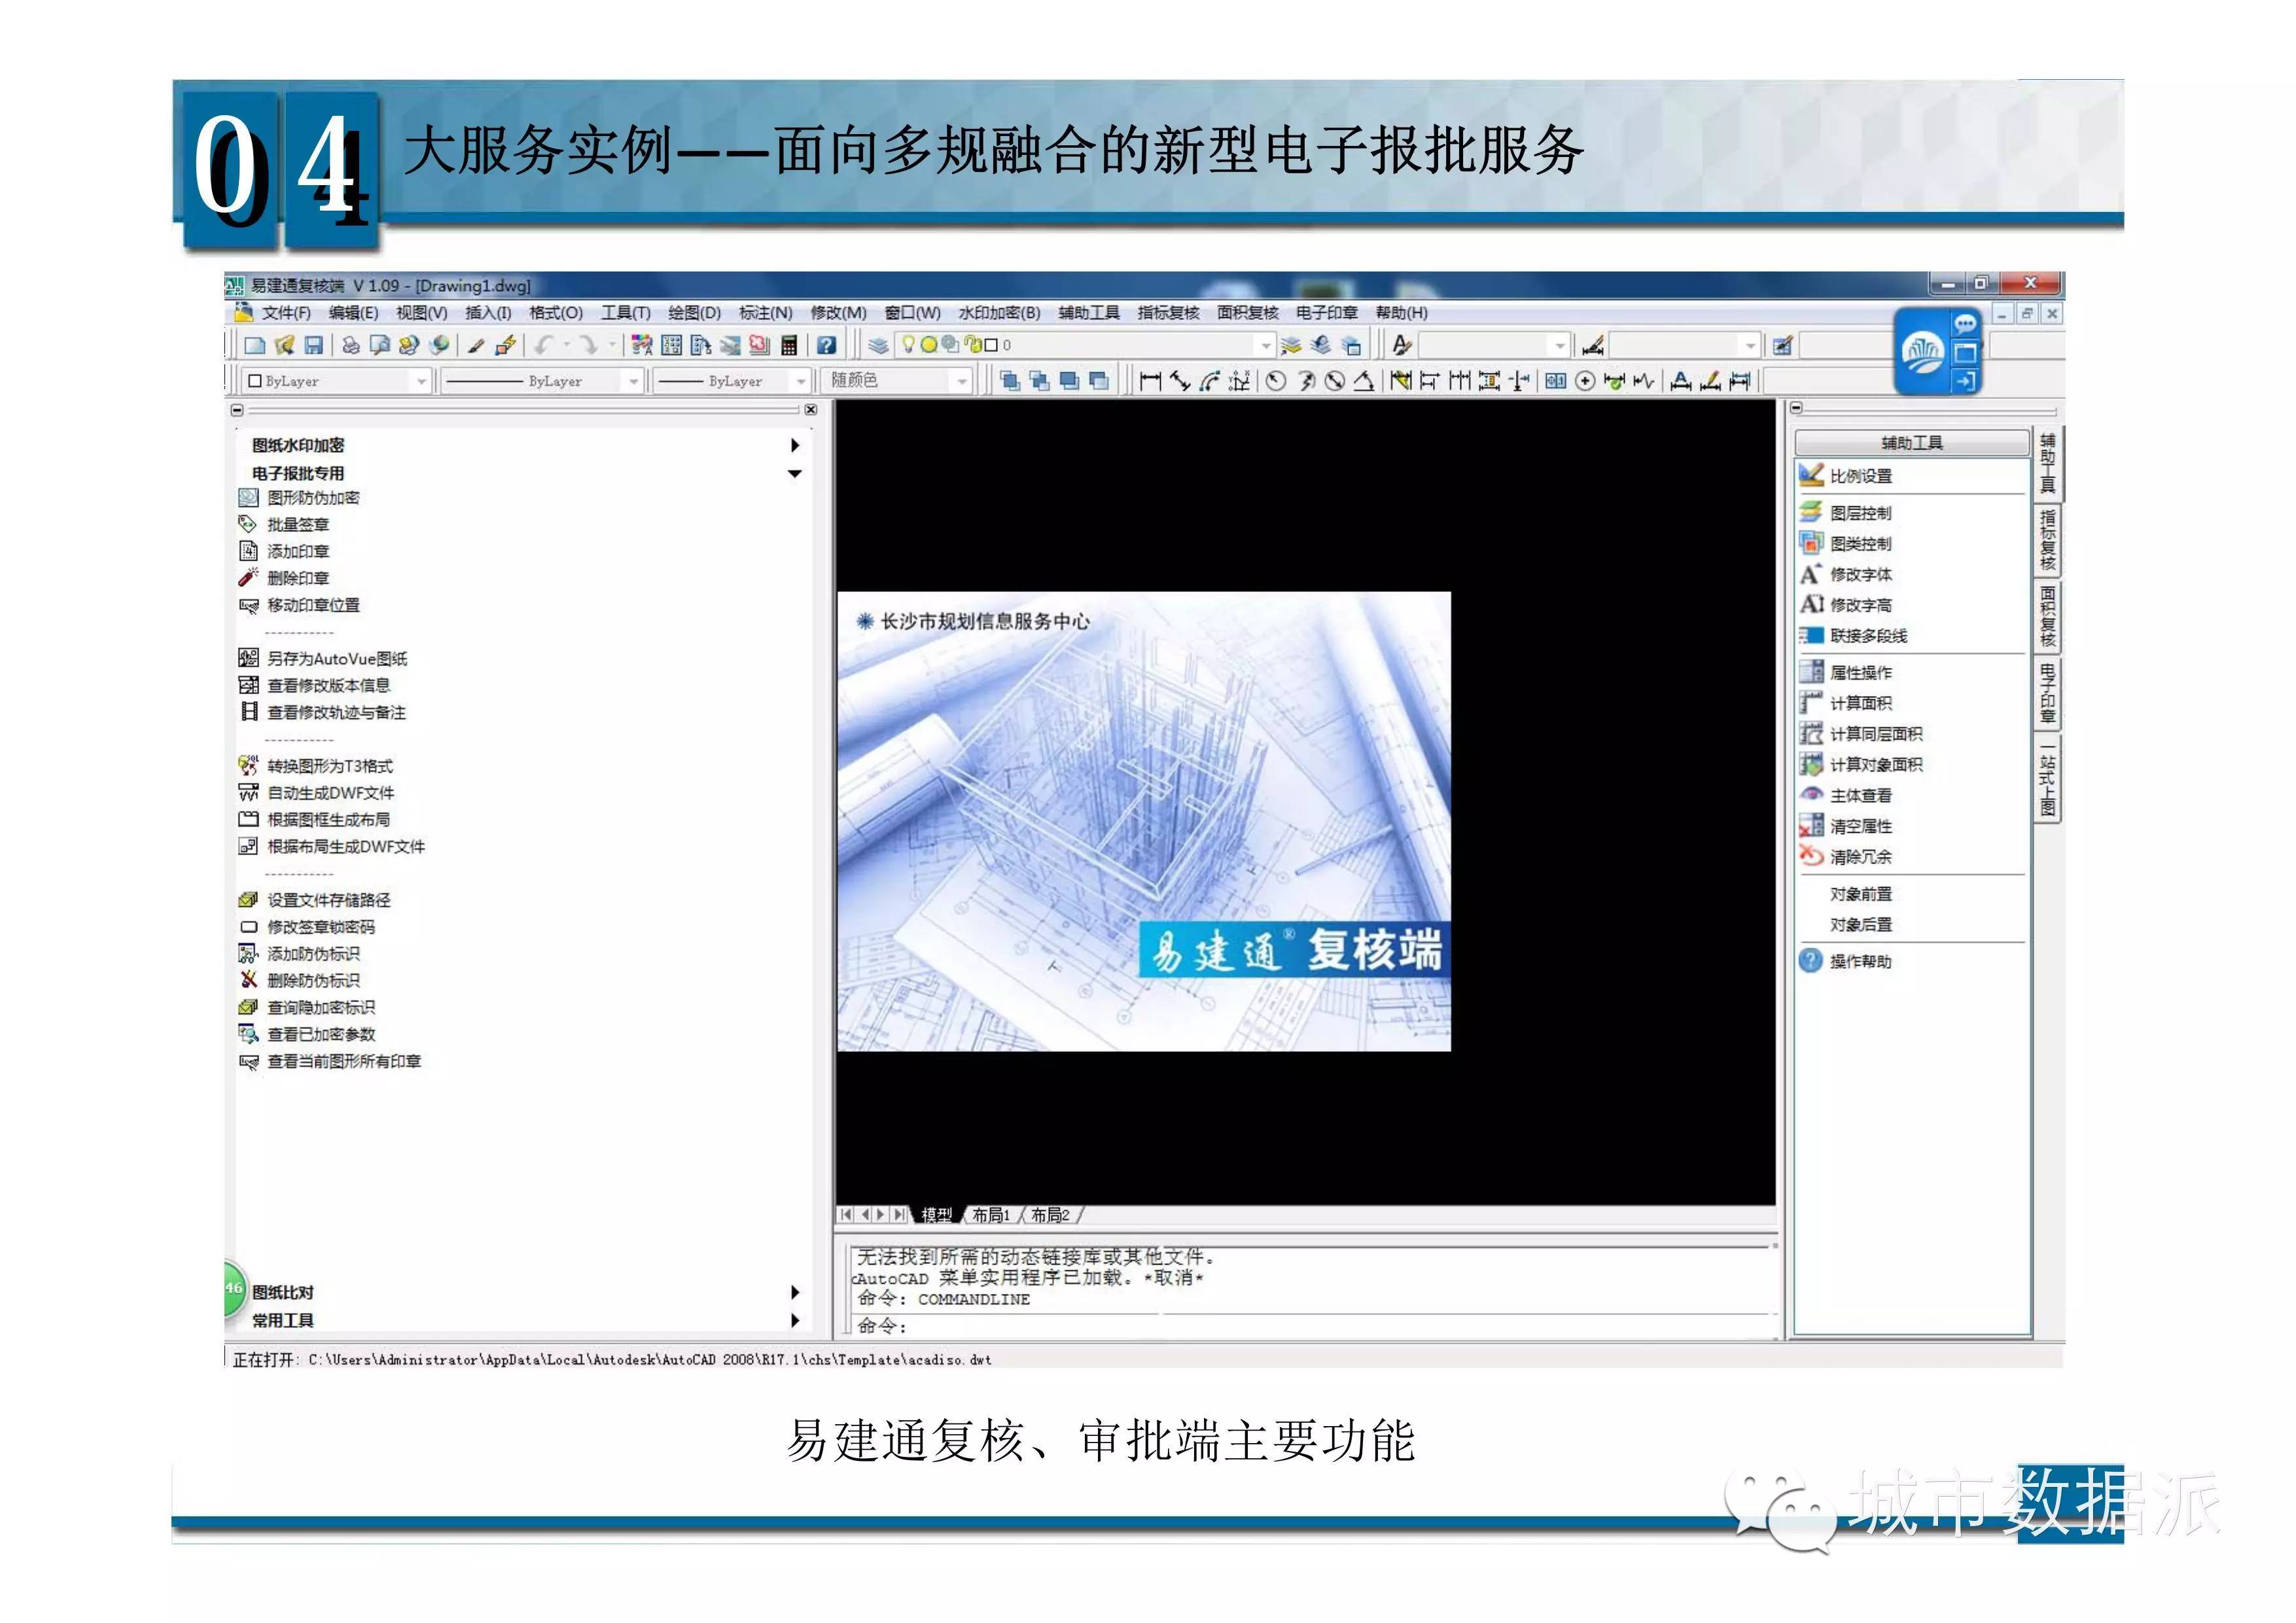Select the 面积复核 vertical side tab
The height and width of the screenshot is (1623, 2296).
[2047, 618]
